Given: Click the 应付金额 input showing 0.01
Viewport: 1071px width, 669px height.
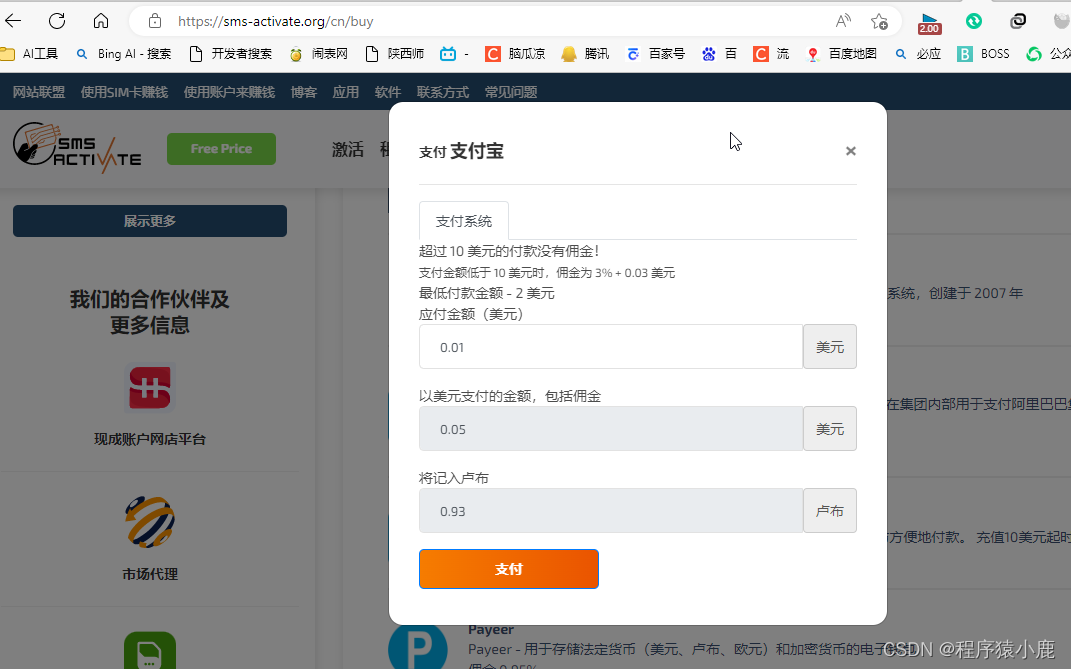Looking at the screenshot, I should pyautogui.click(x=611, y=346).
